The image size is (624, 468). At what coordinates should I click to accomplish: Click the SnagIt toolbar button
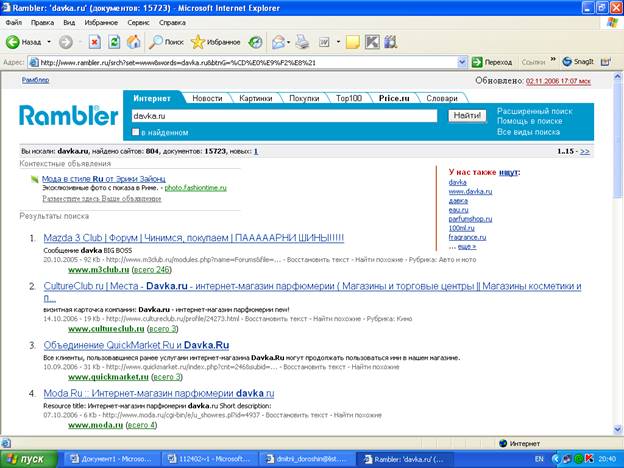578,62
